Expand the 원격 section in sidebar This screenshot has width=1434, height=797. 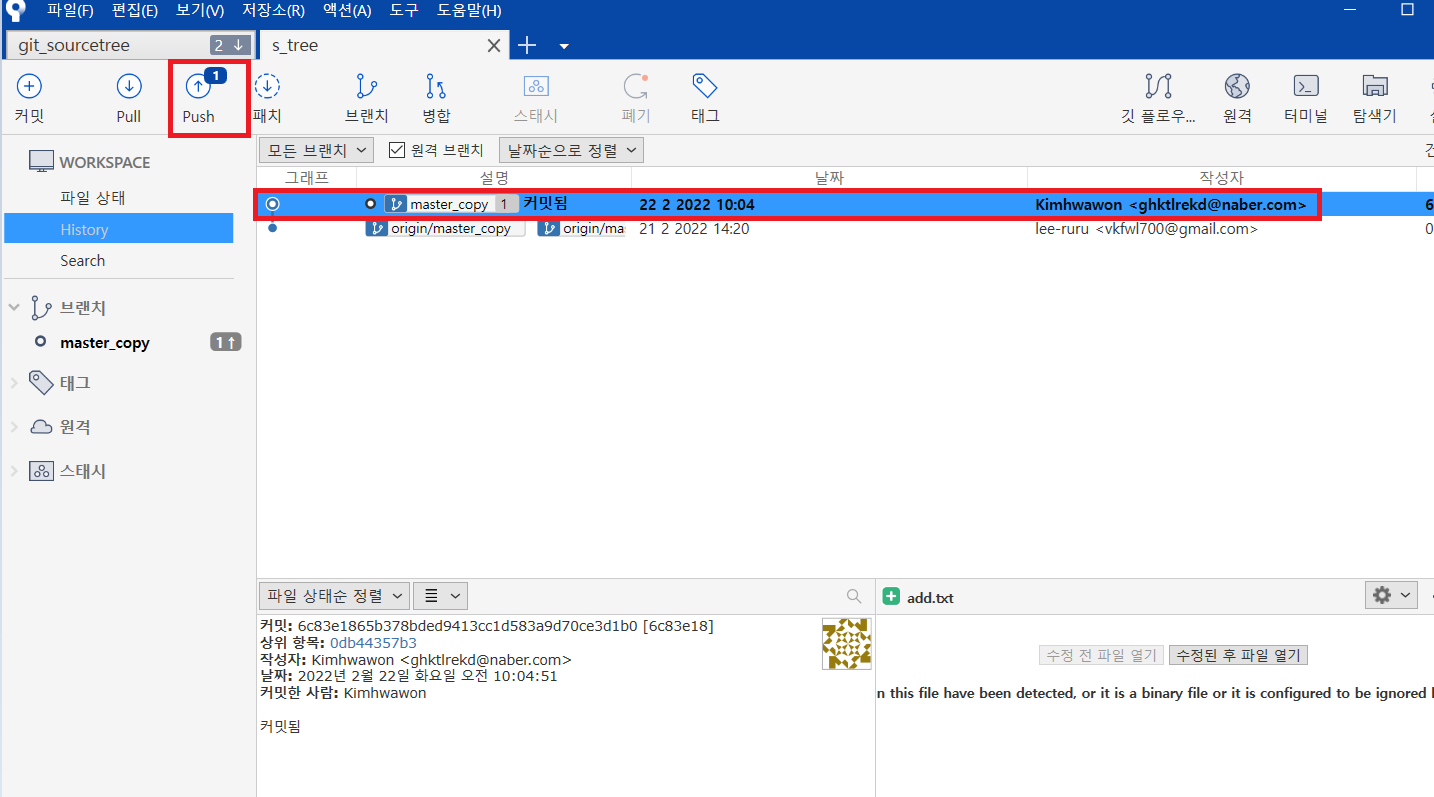[x=14, y=427]
